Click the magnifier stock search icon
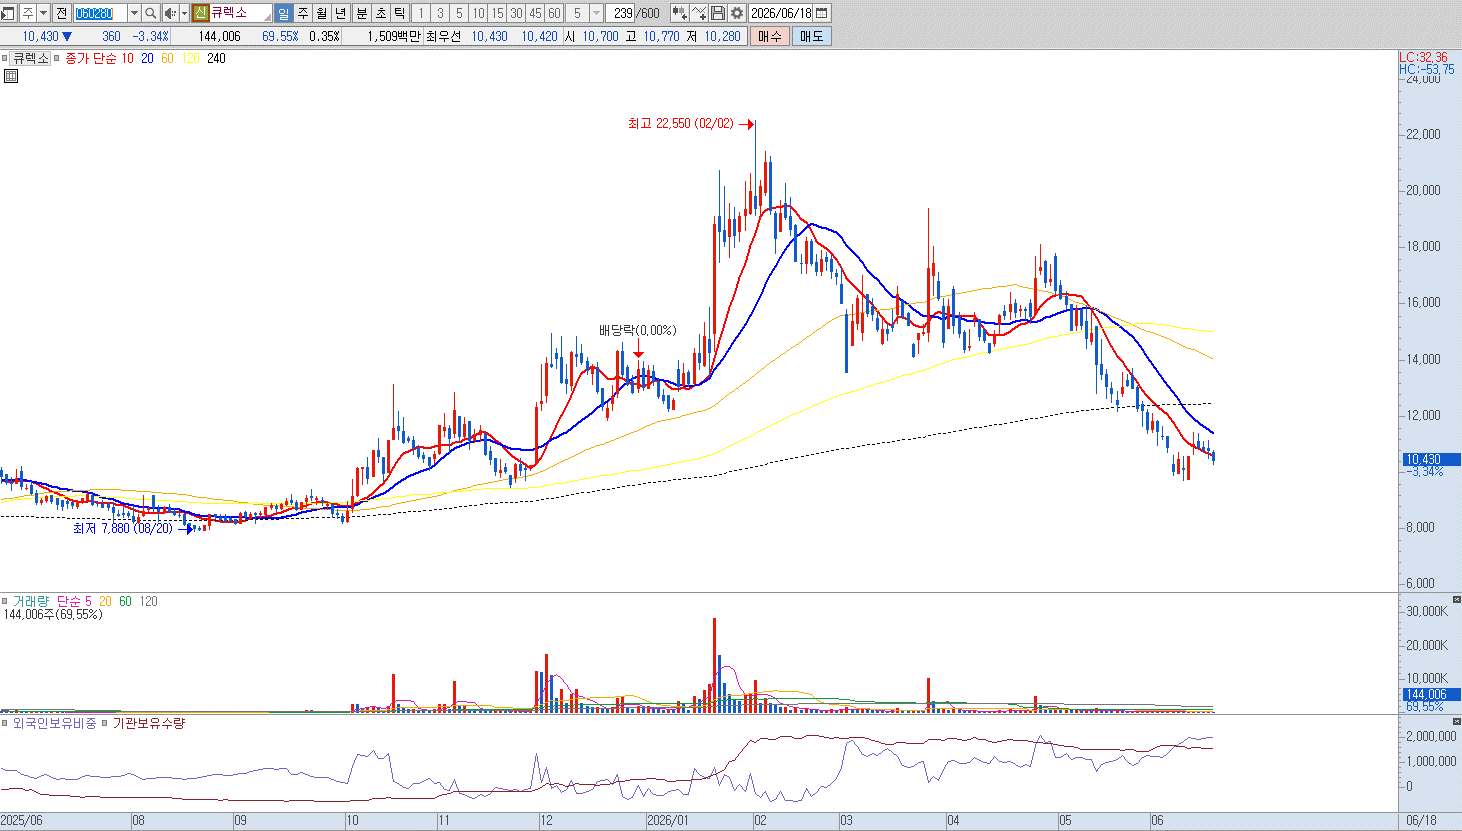Image resolution: width=1462 pixels, height=831 pixels. 151,13
